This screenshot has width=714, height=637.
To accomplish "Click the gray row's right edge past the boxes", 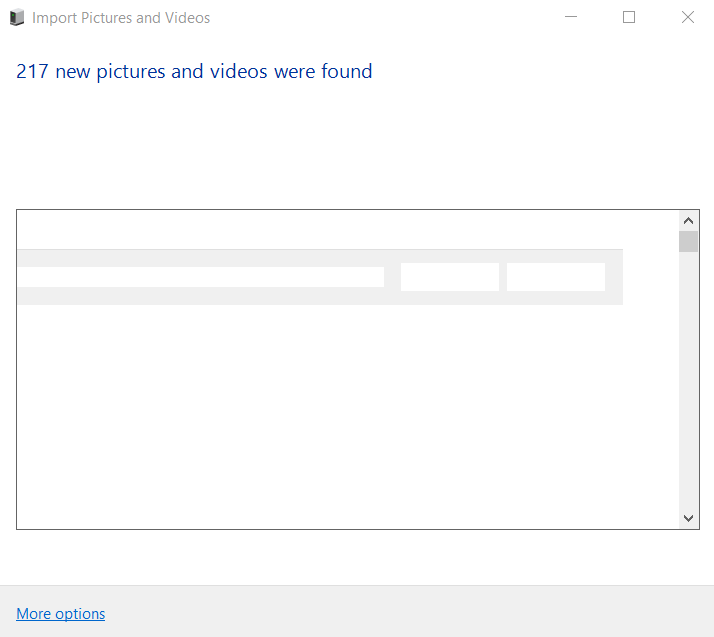I will (x=614, y=277).
